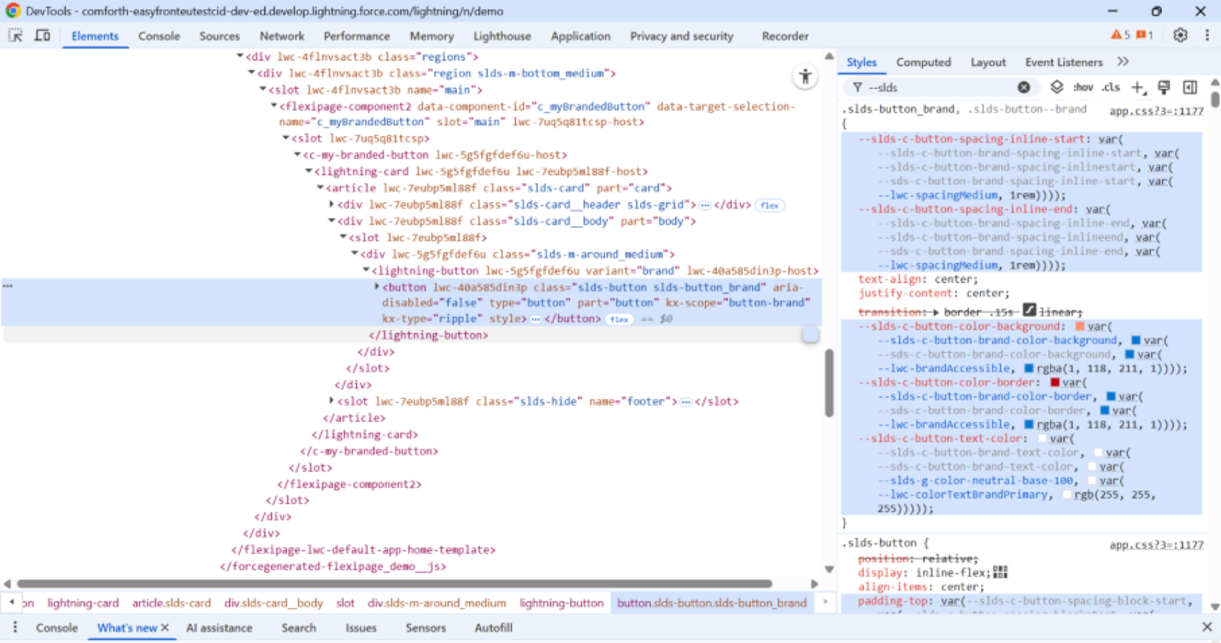Expand the slds-card__header div node

332,205
